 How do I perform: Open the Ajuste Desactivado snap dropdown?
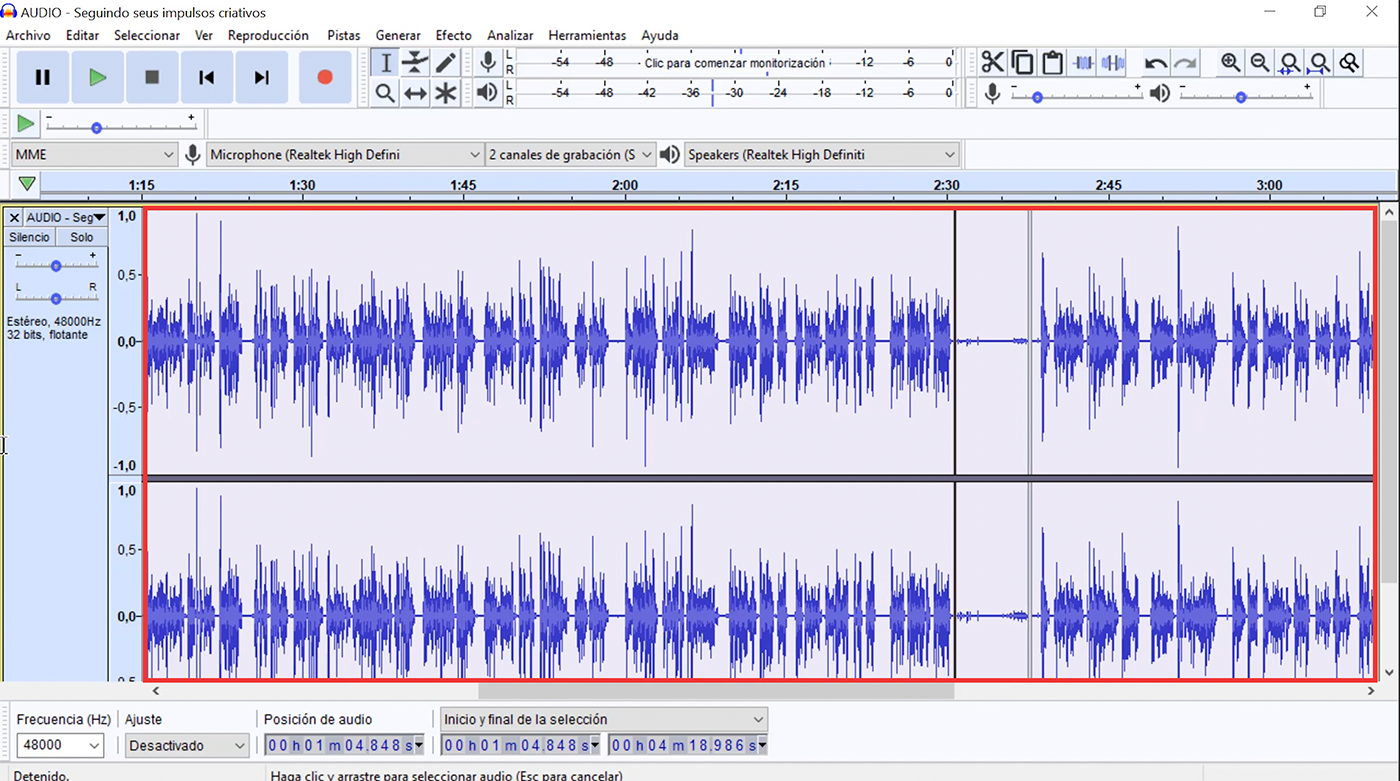click(x=187, y=745)
